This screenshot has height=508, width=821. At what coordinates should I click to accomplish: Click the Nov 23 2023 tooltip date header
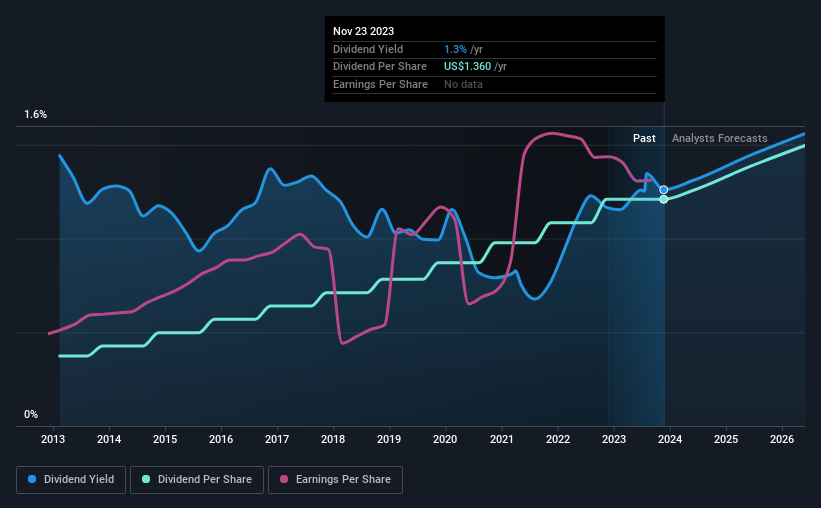tap(363, 30)
